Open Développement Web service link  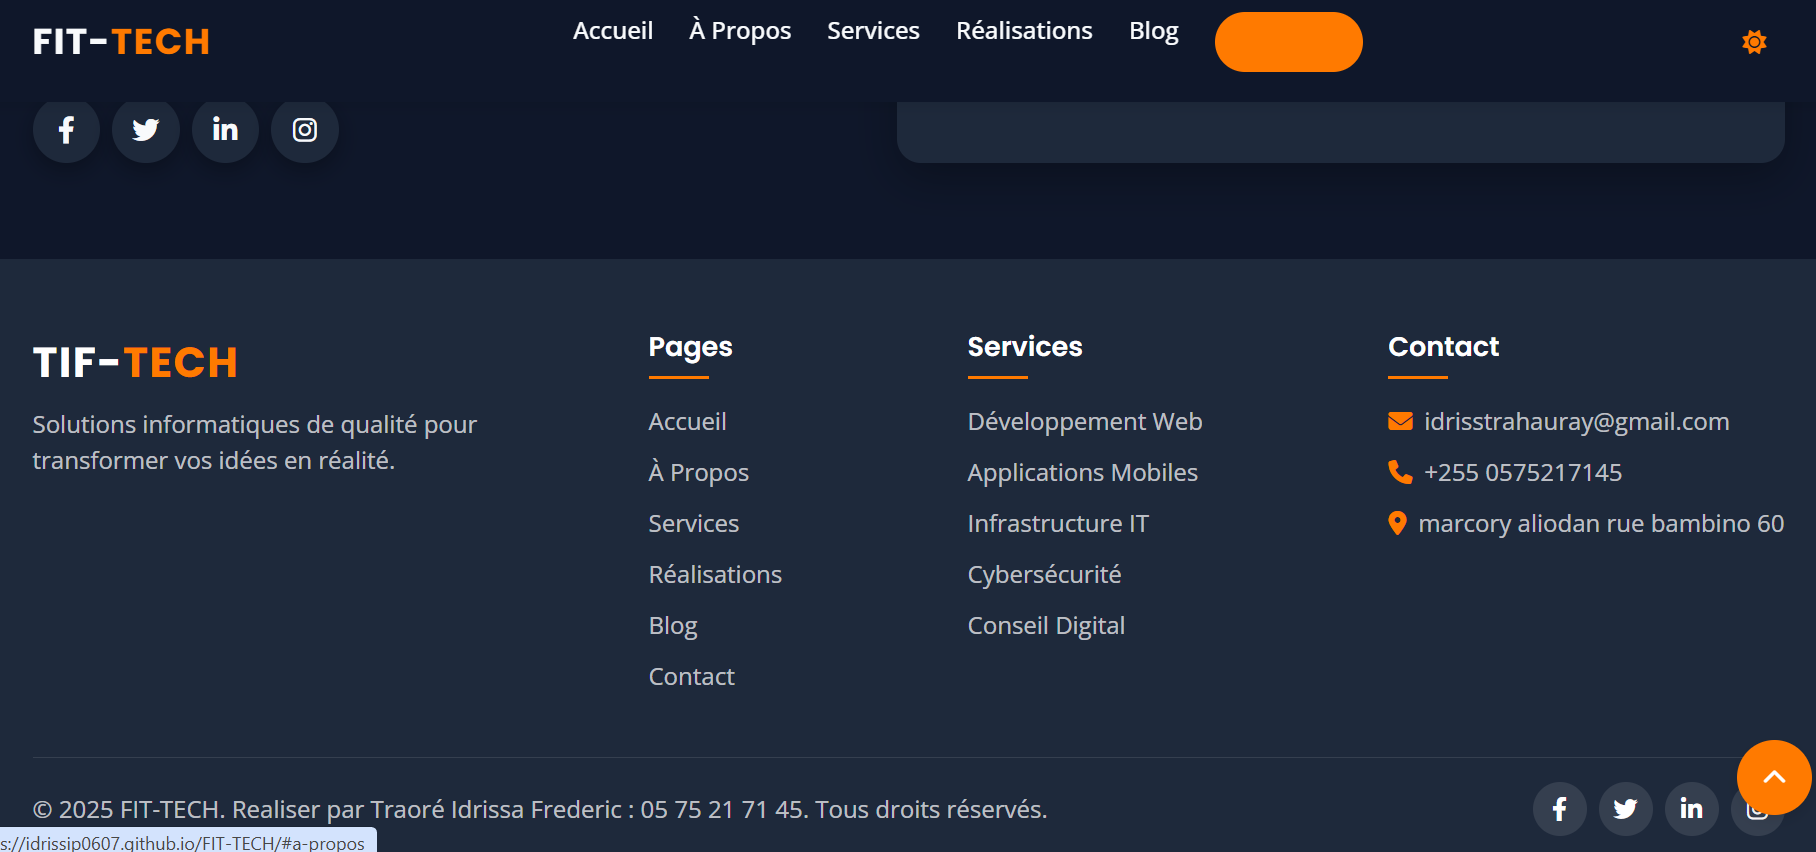pos(1084,421)
